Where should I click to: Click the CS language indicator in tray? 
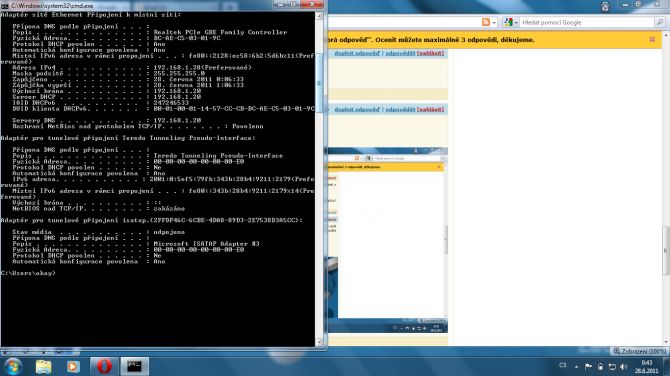(x=563, y=365)
